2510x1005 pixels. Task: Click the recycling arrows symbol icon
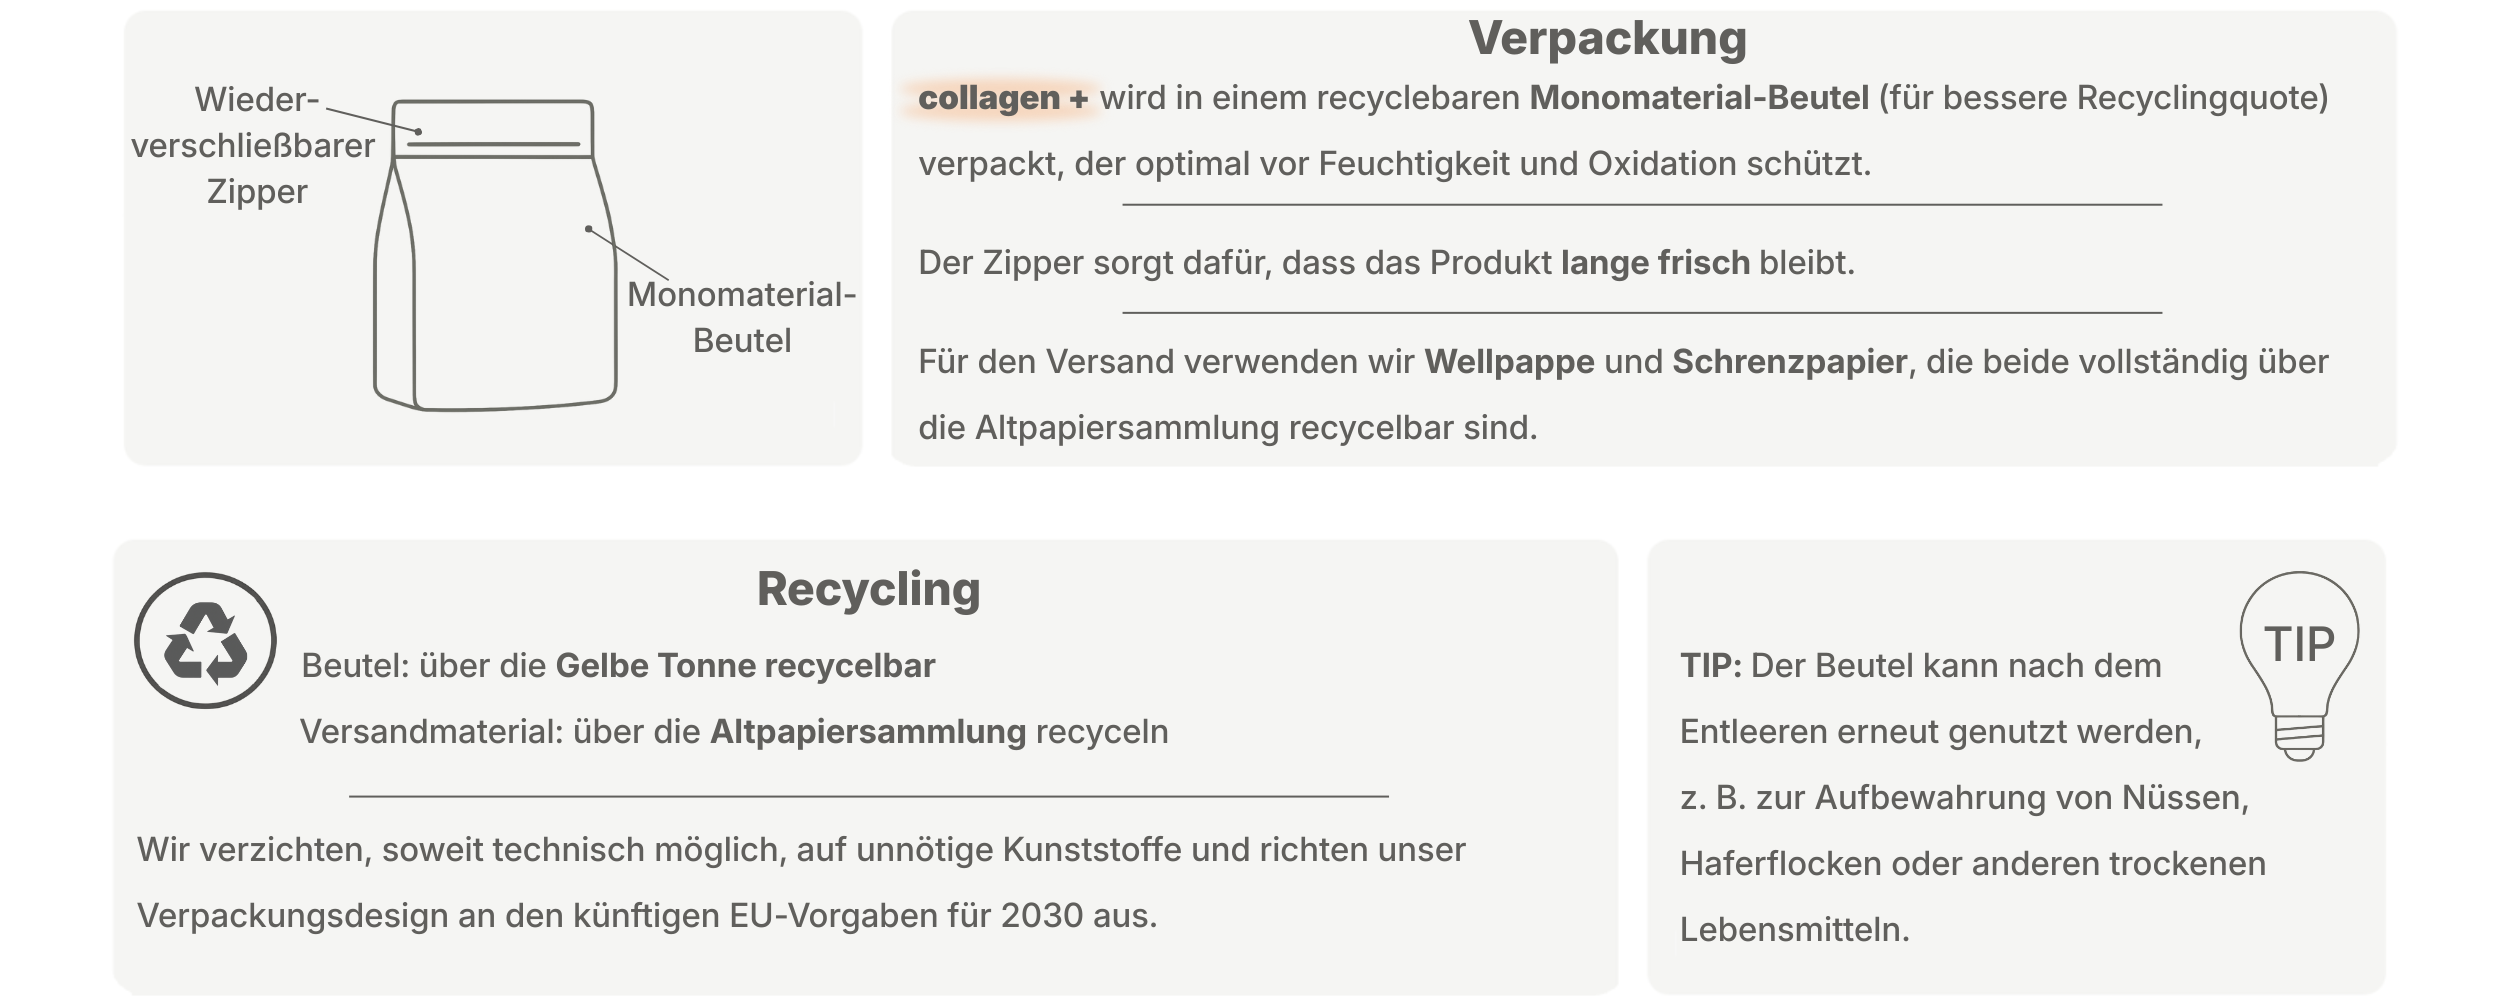tap(205, 641)
